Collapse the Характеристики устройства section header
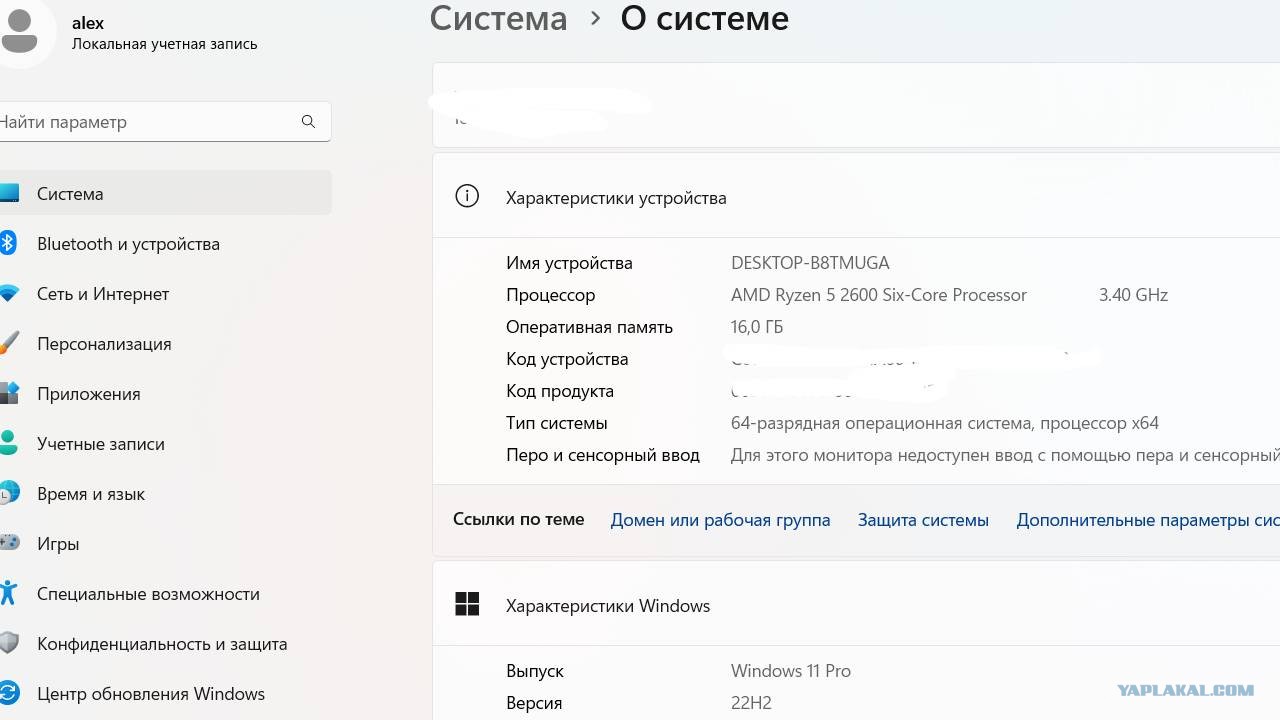This screenshot has height=720, width=1280. 856,196
